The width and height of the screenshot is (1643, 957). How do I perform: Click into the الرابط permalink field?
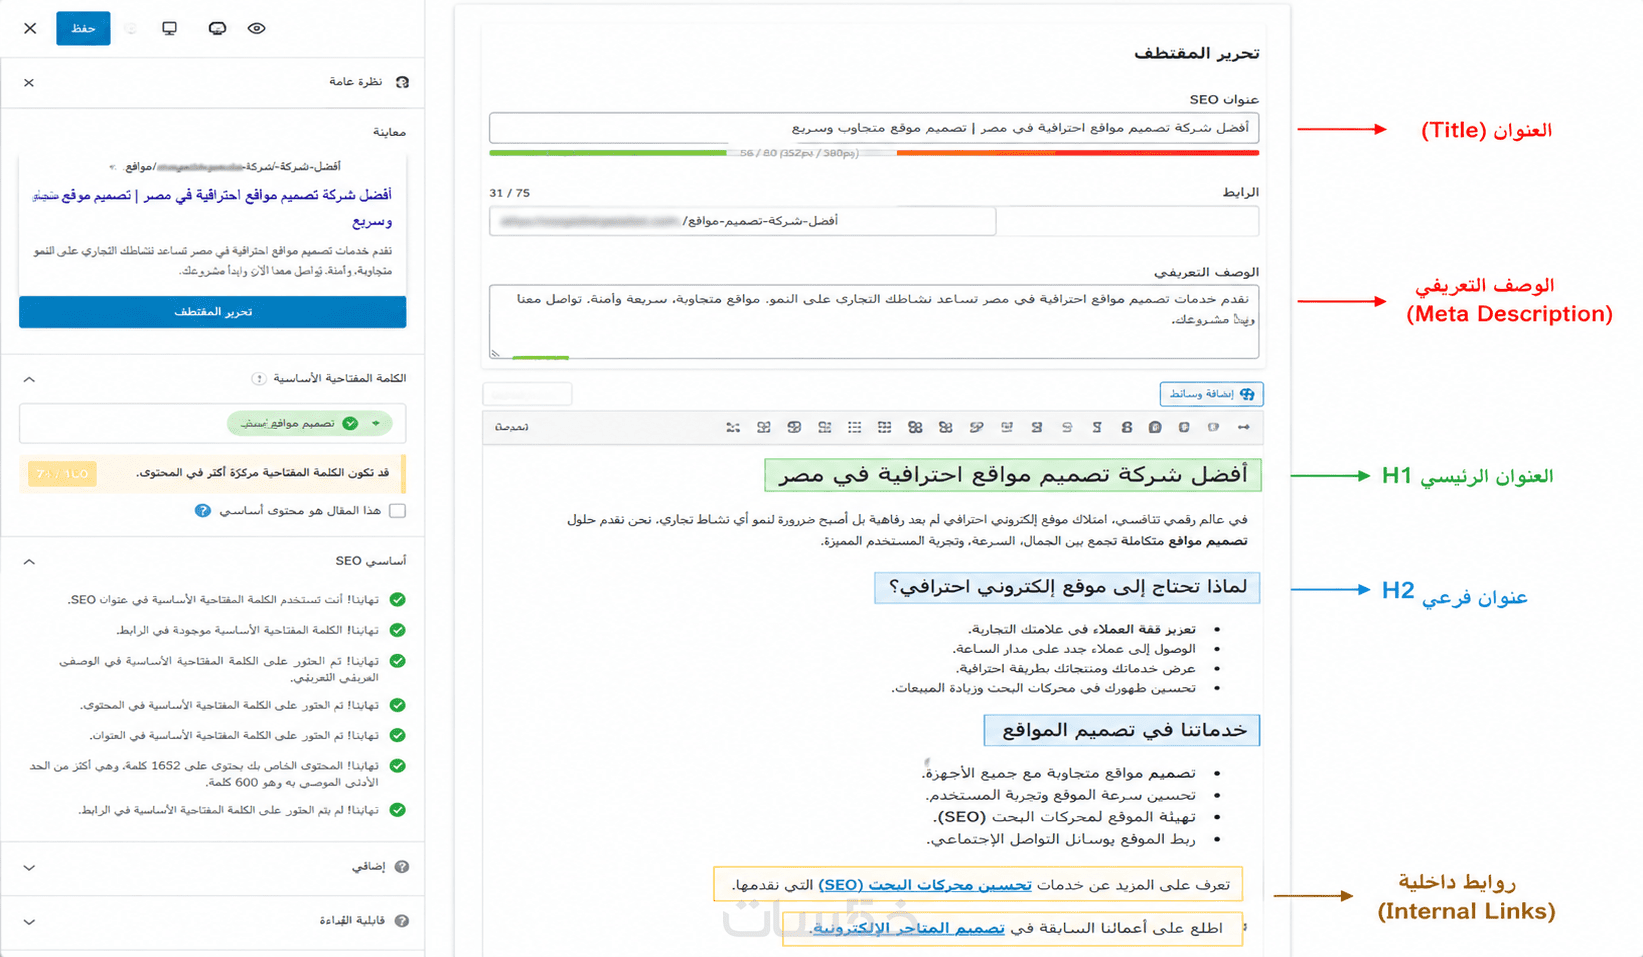pyautogui.click(x=742, y=221)
